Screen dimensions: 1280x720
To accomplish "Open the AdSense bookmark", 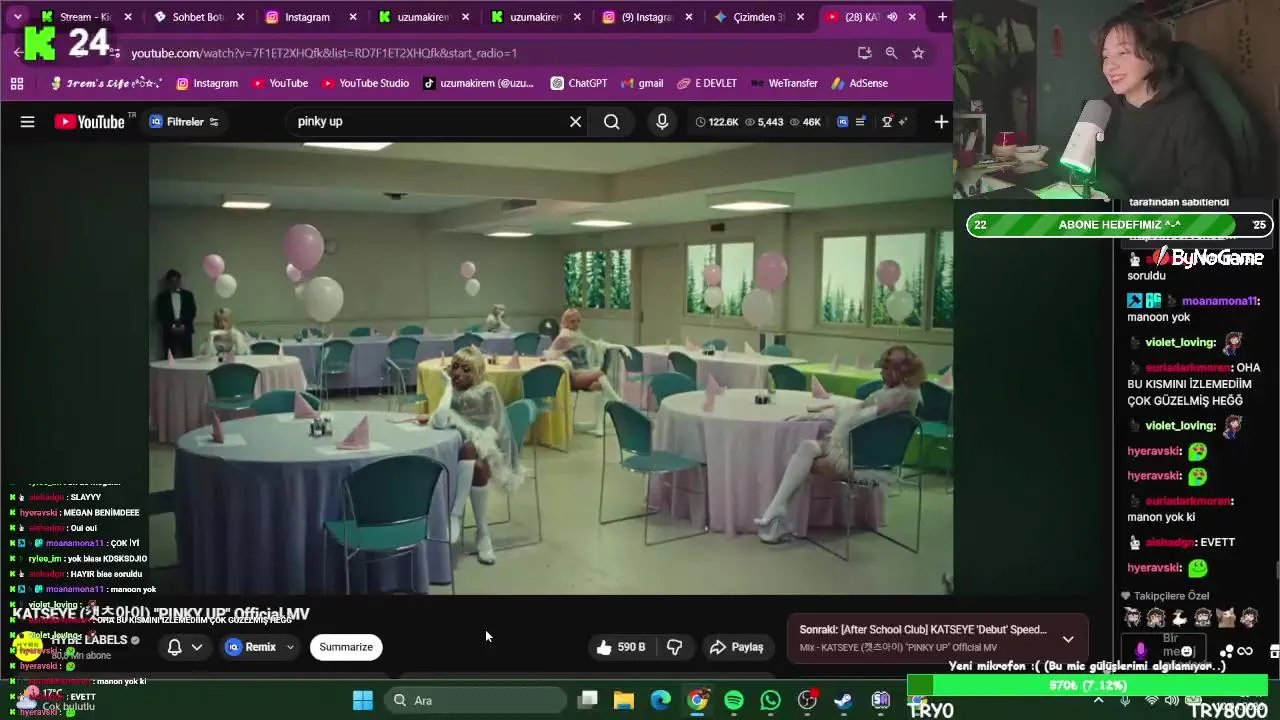I will pos(859,84).
